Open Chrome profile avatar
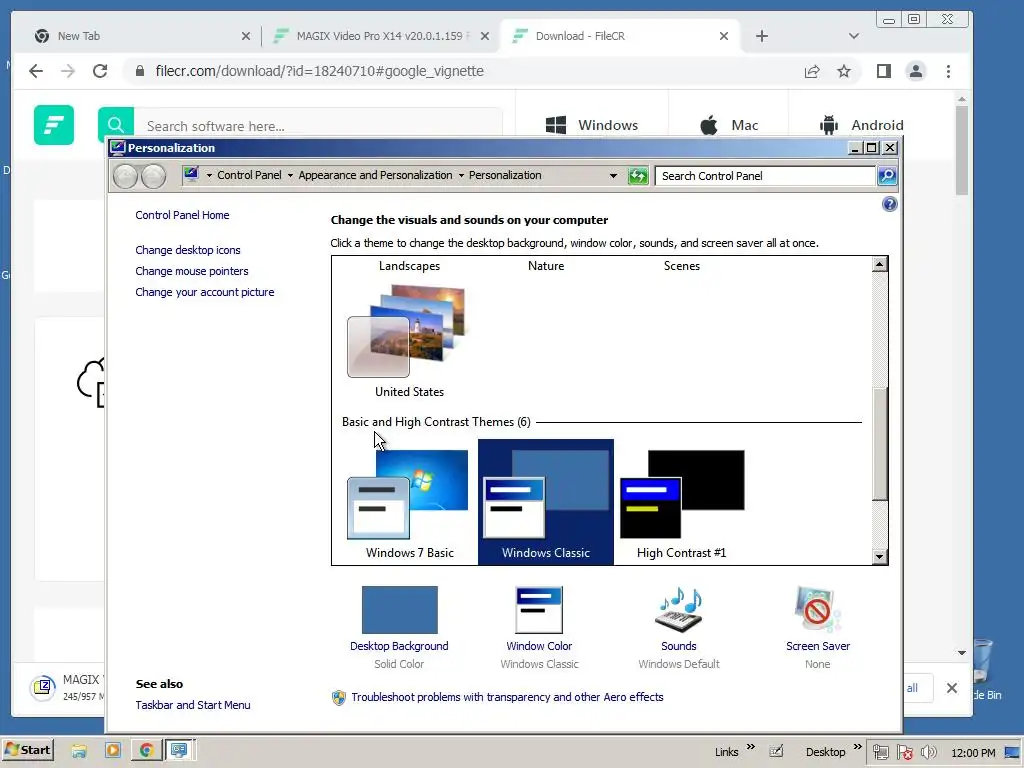 [x=916, y=71]
